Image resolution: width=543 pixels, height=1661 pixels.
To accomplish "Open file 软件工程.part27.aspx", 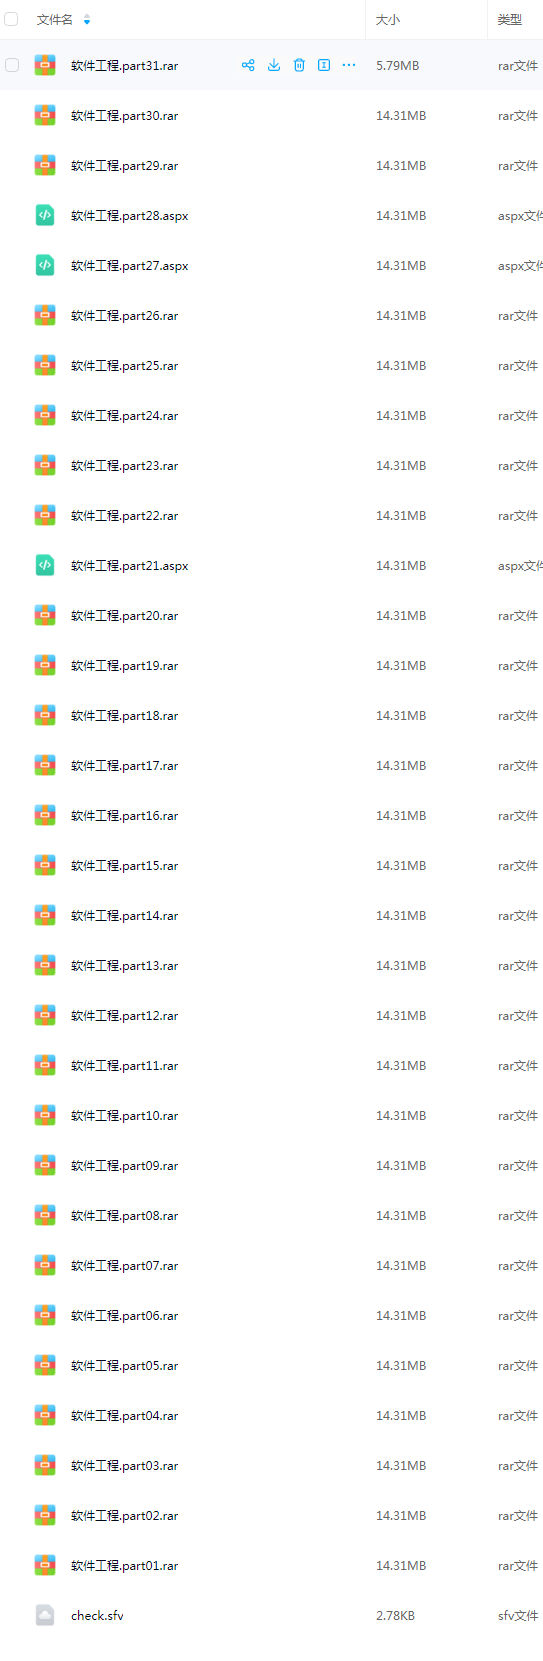I will 130,266.
